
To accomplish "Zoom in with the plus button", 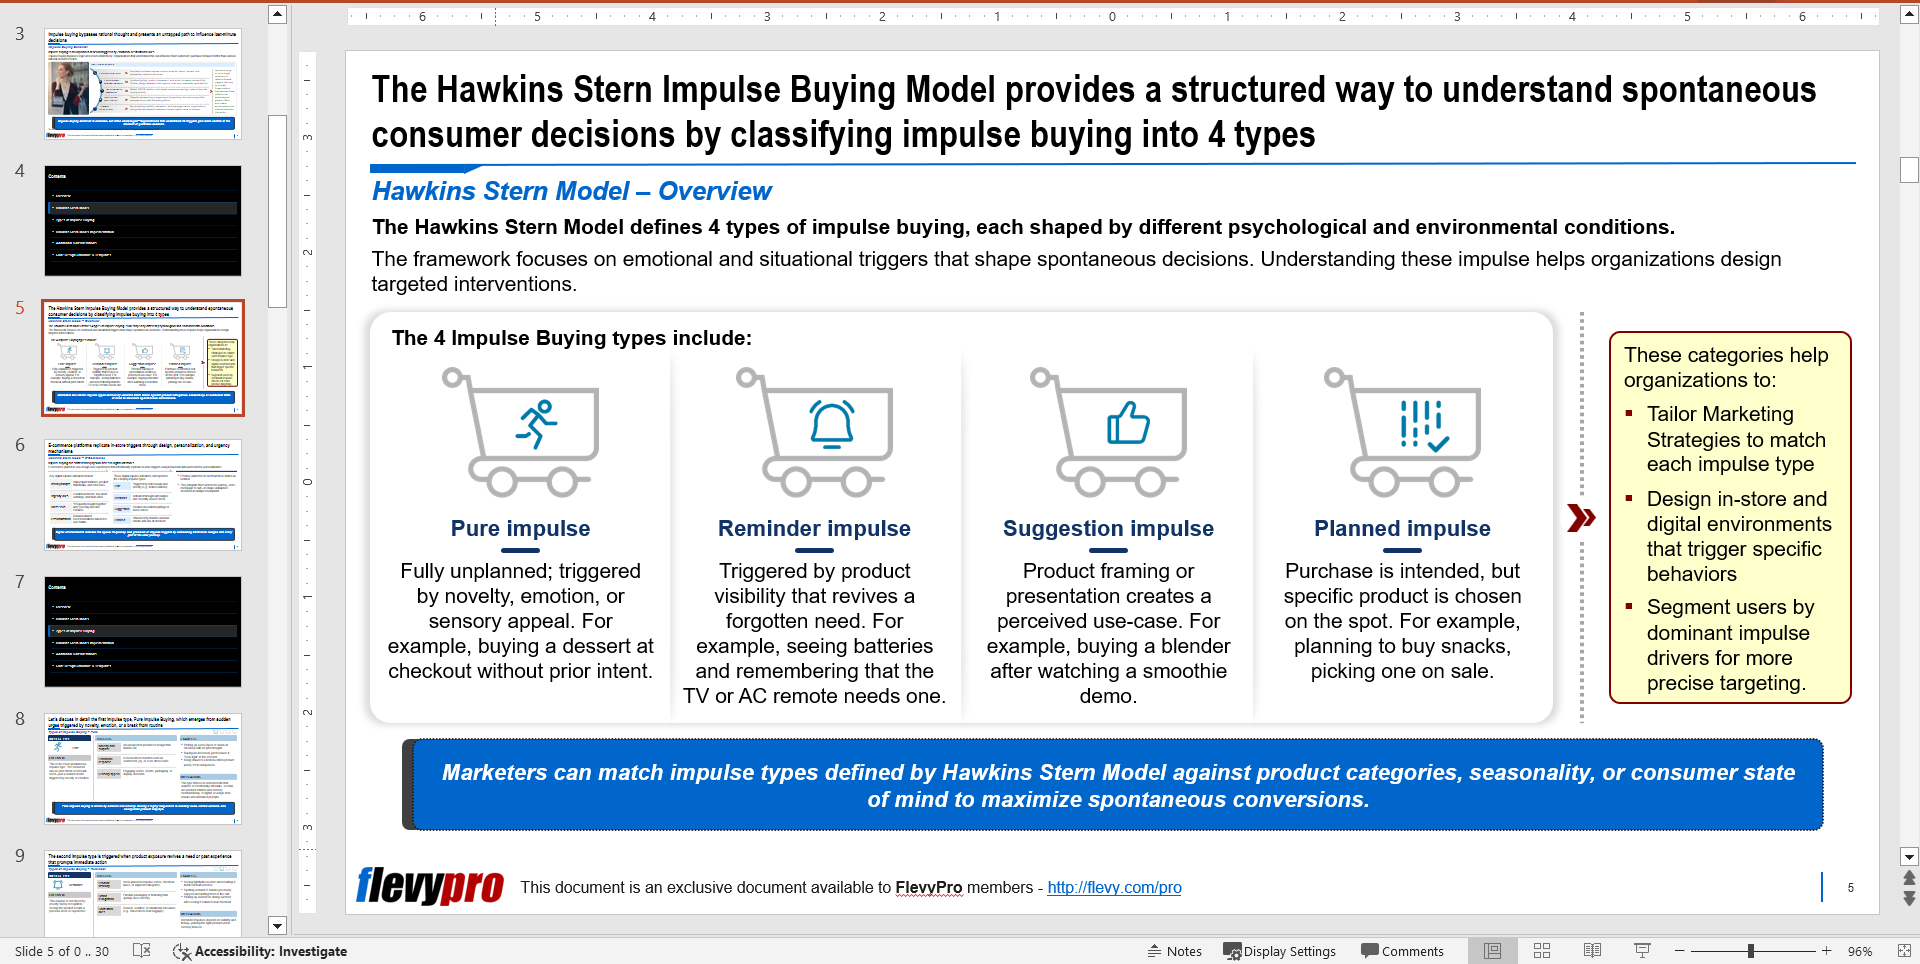I will (1826, 951).
